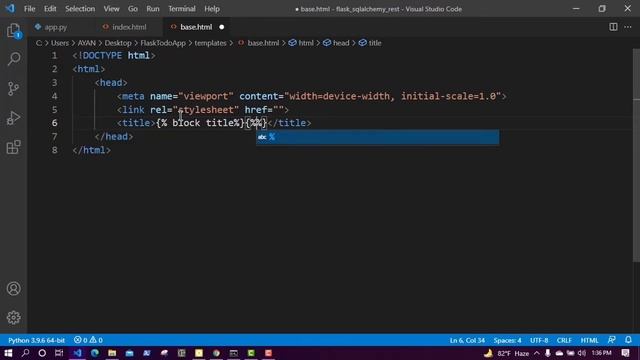Click the Windows Start button
Image resolution: width=640 pixels, height=360 pixels.
point(8,353)
